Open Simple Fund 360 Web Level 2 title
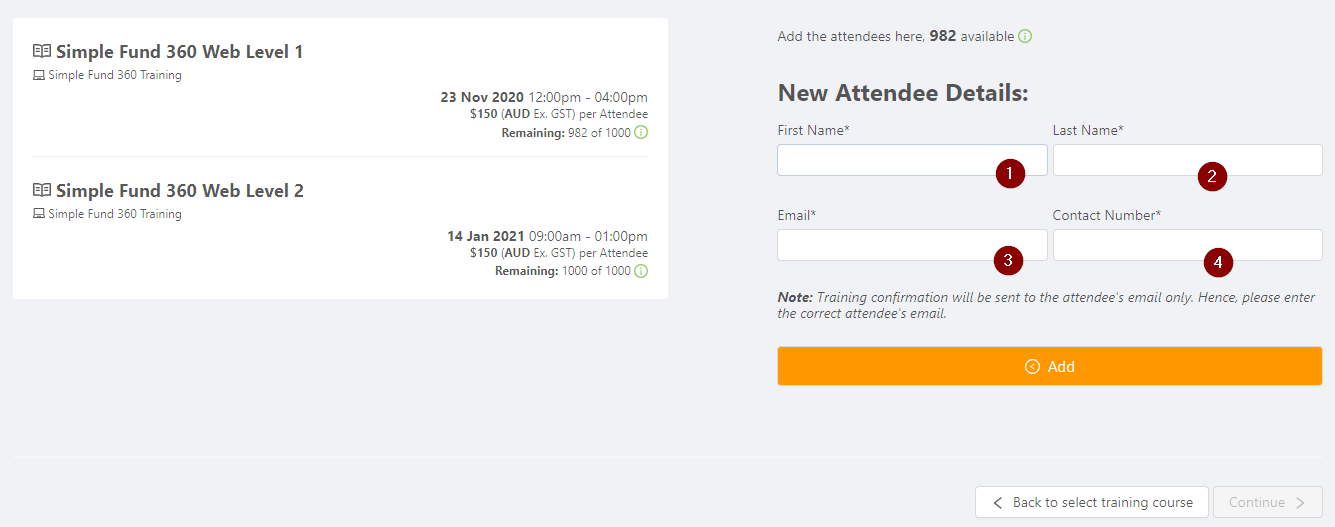1335x527 pixels. tap(179, 190)
